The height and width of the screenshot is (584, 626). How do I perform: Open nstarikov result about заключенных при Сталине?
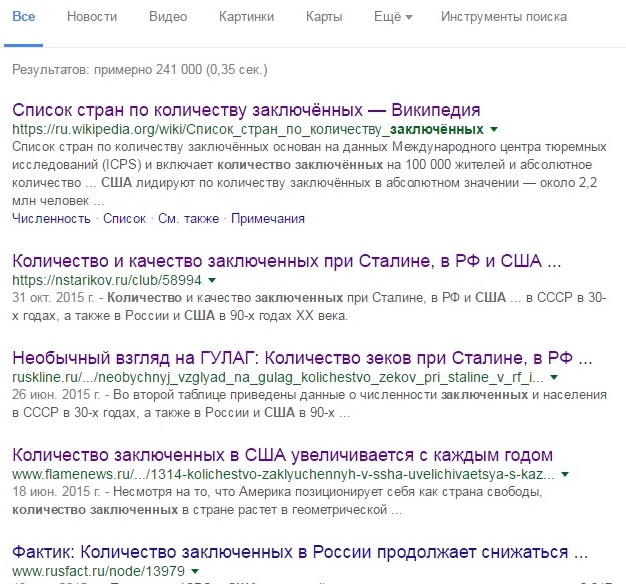(x=286, y=261)
